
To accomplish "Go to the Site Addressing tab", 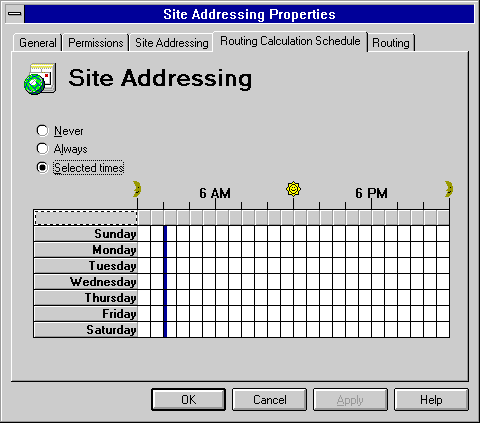I will tap(171, 43).
